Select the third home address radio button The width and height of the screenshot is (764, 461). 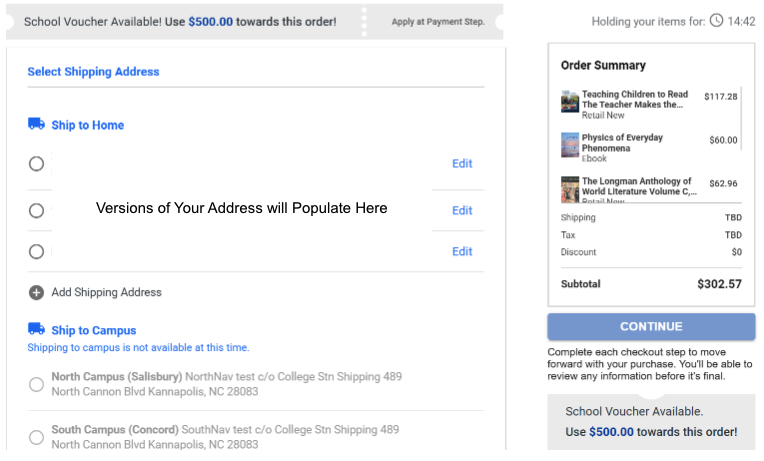[36, 251]
